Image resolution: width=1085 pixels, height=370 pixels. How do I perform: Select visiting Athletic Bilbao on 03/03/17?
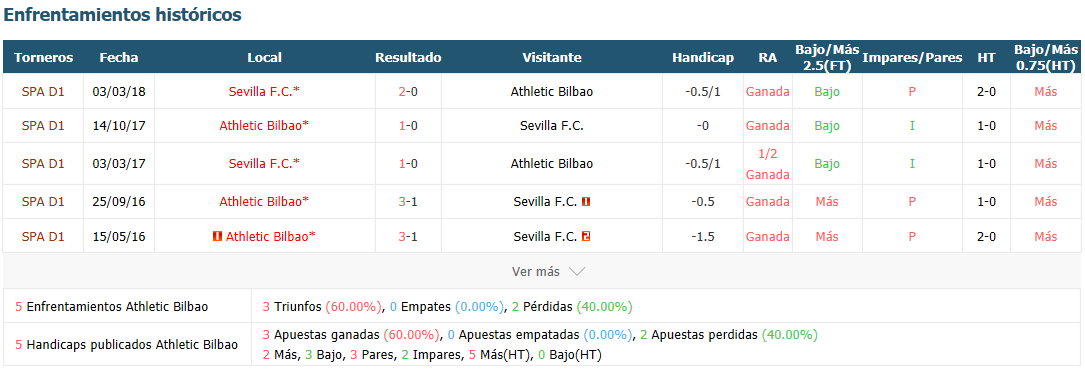pyautogui.click(x=551, y=164)
